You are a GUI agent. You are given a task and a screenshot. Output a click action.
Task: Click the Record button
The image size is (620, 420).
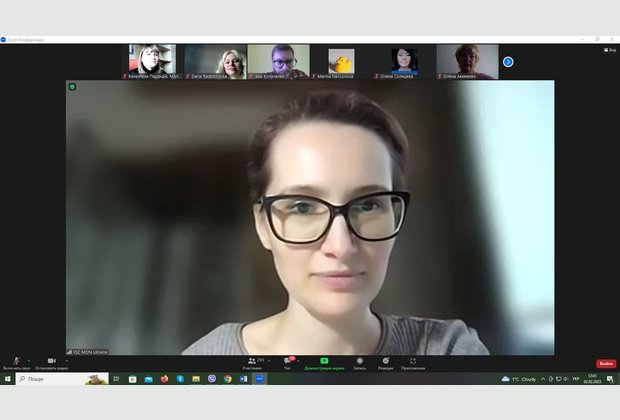click(x=360, y=363)
